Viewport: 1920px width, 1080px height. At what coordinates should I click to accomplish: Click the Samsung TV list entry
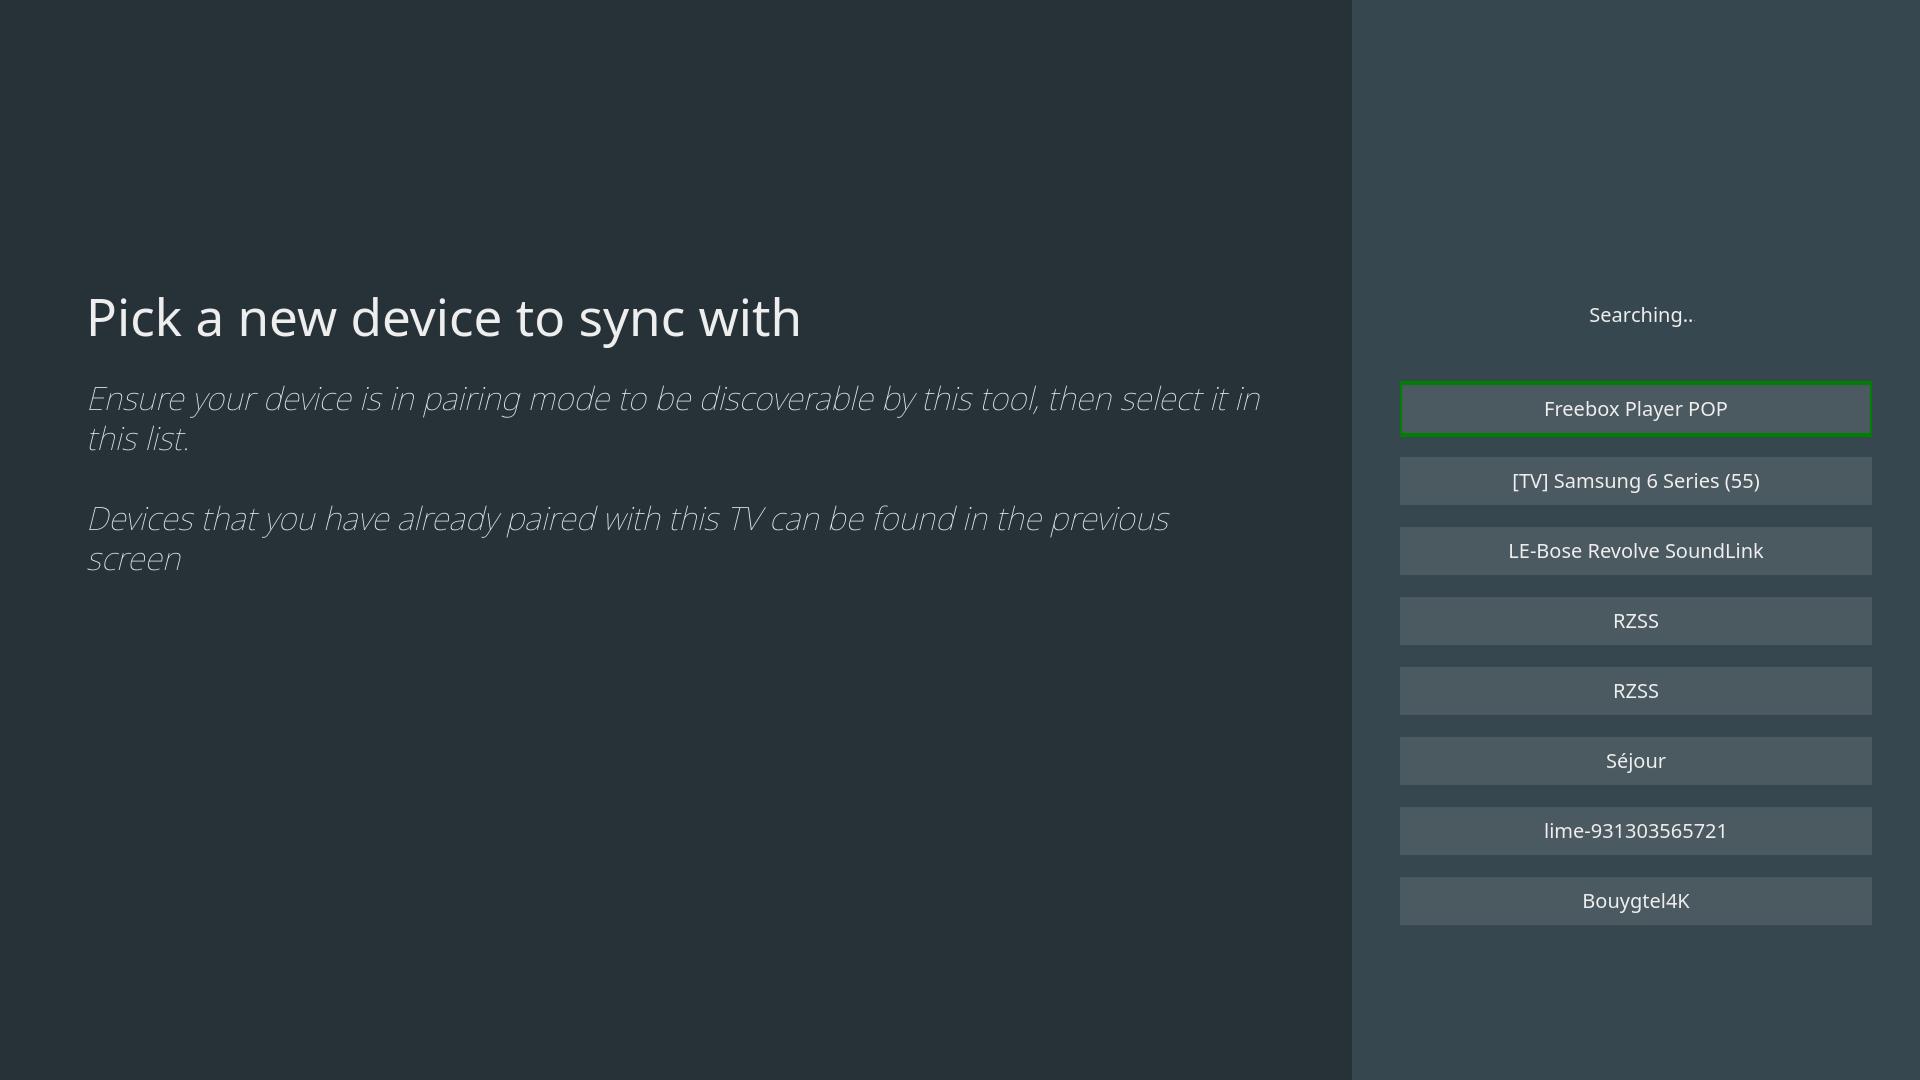[x=1635, y=481]
